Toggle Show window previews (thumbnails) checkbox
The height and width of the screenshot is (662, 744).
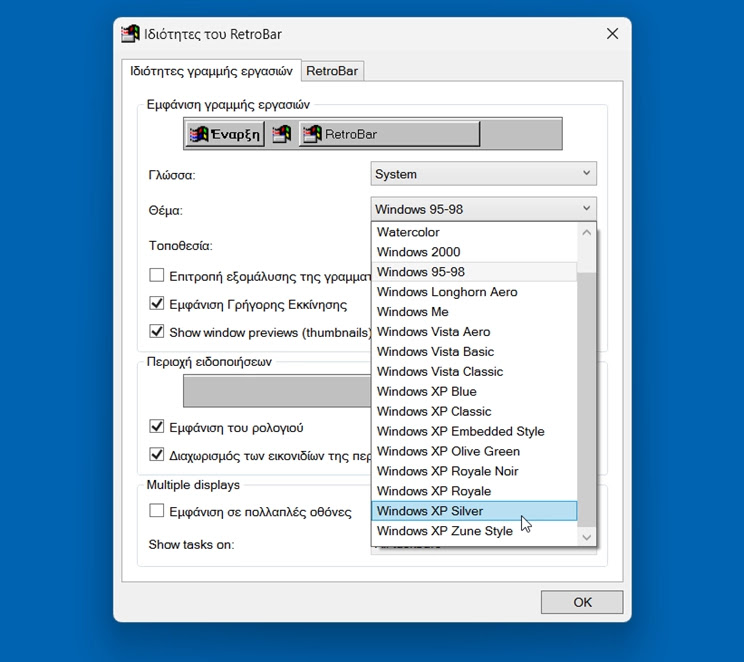(157, 331)
